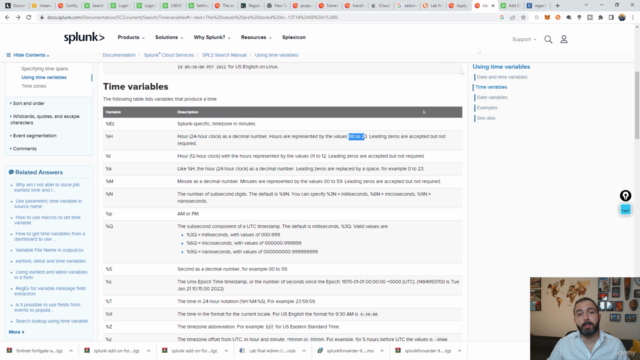
Task: Open the Splexicon menu item
Action: pyautogui.click(x=294, y=37)
